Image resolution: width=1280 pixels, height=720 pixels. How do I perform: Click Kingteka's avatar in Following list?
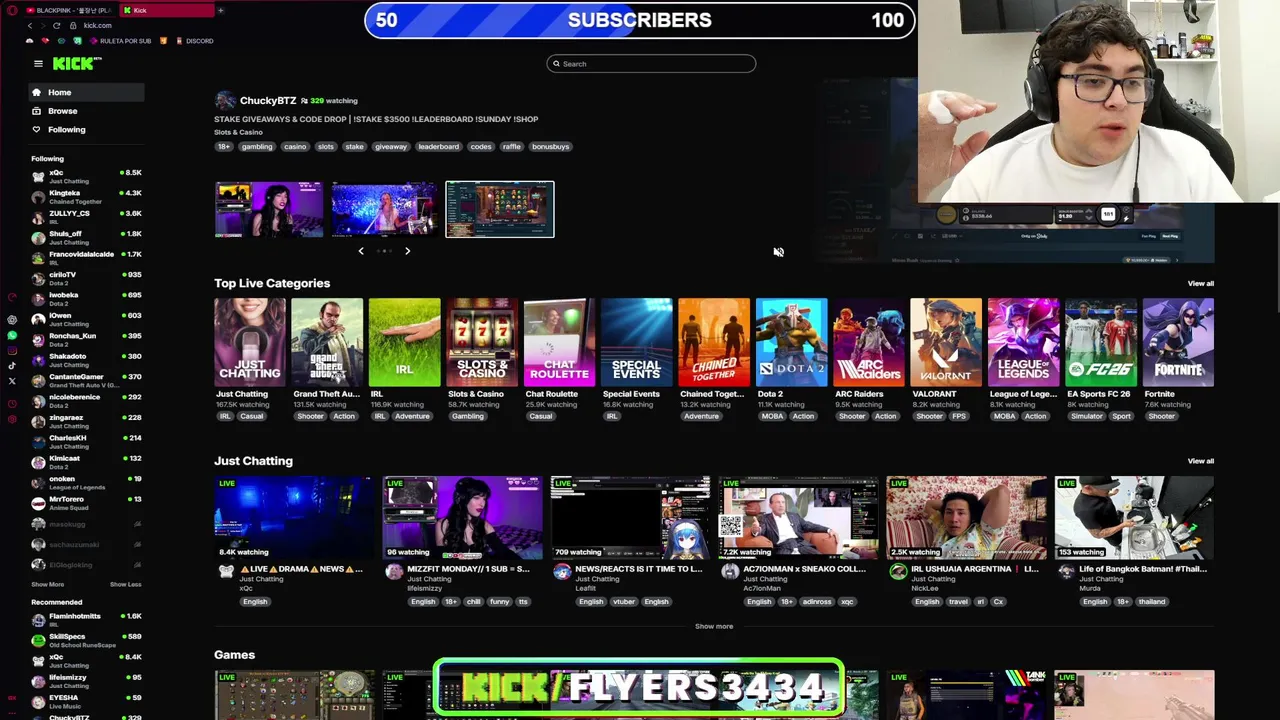click(x=38, y=197)
